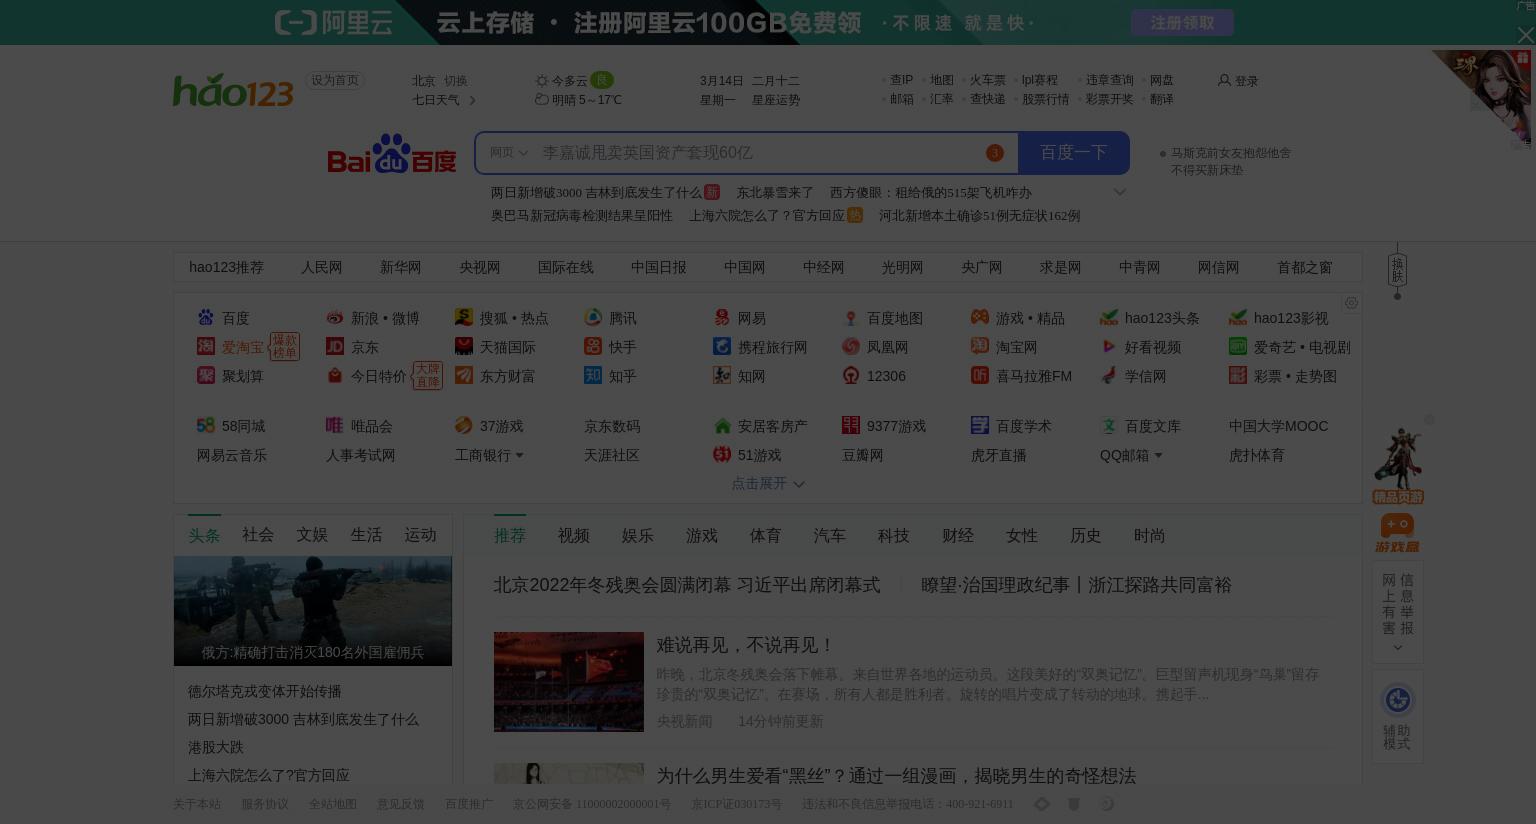Click the 12306 railway icon
The height and width of the screenshot is (824, 1536).
(x=851, y=375)
